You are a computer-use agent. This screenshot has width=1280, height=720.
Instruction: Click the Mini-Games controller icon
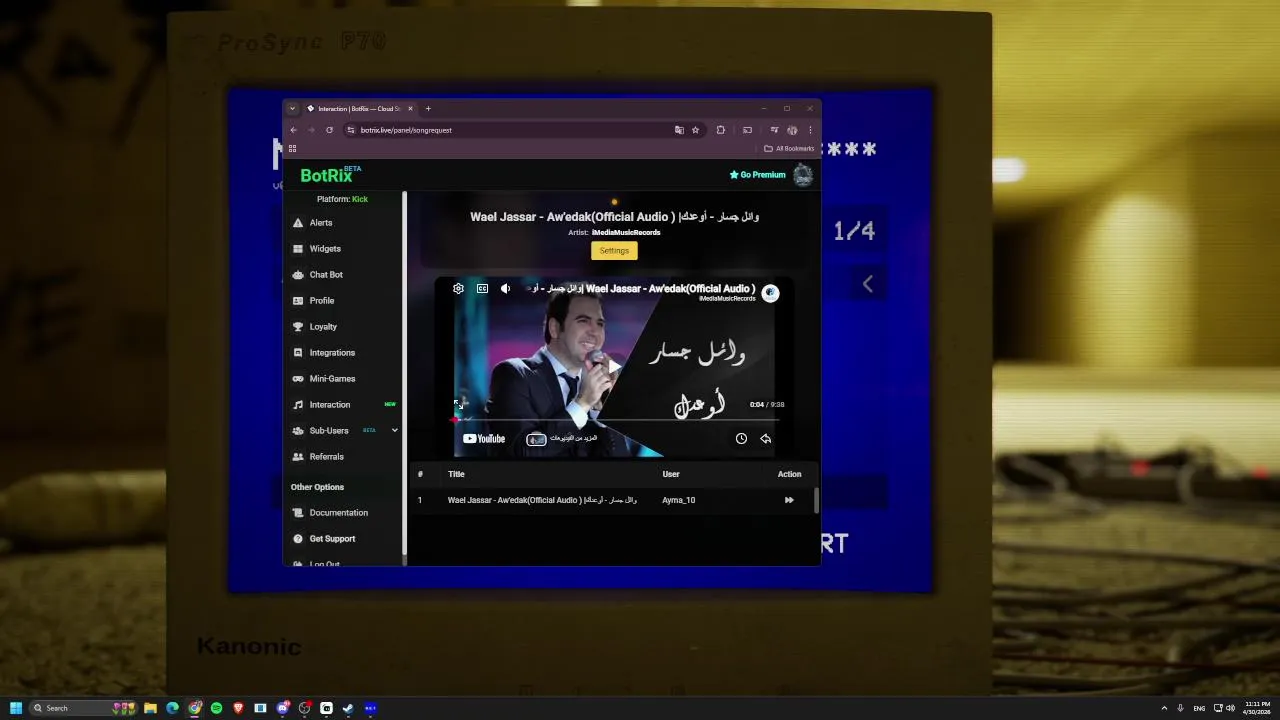coord(298,379)
